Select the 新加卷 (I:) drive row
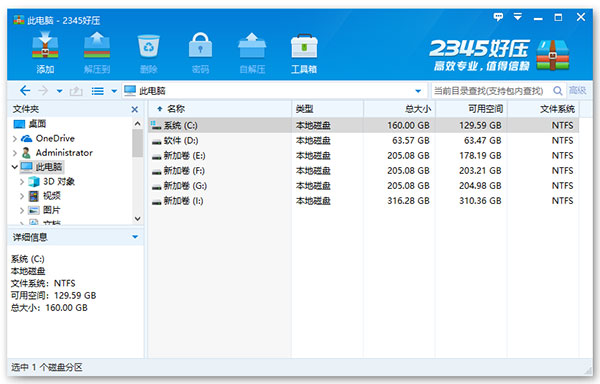 coord(364,201)
